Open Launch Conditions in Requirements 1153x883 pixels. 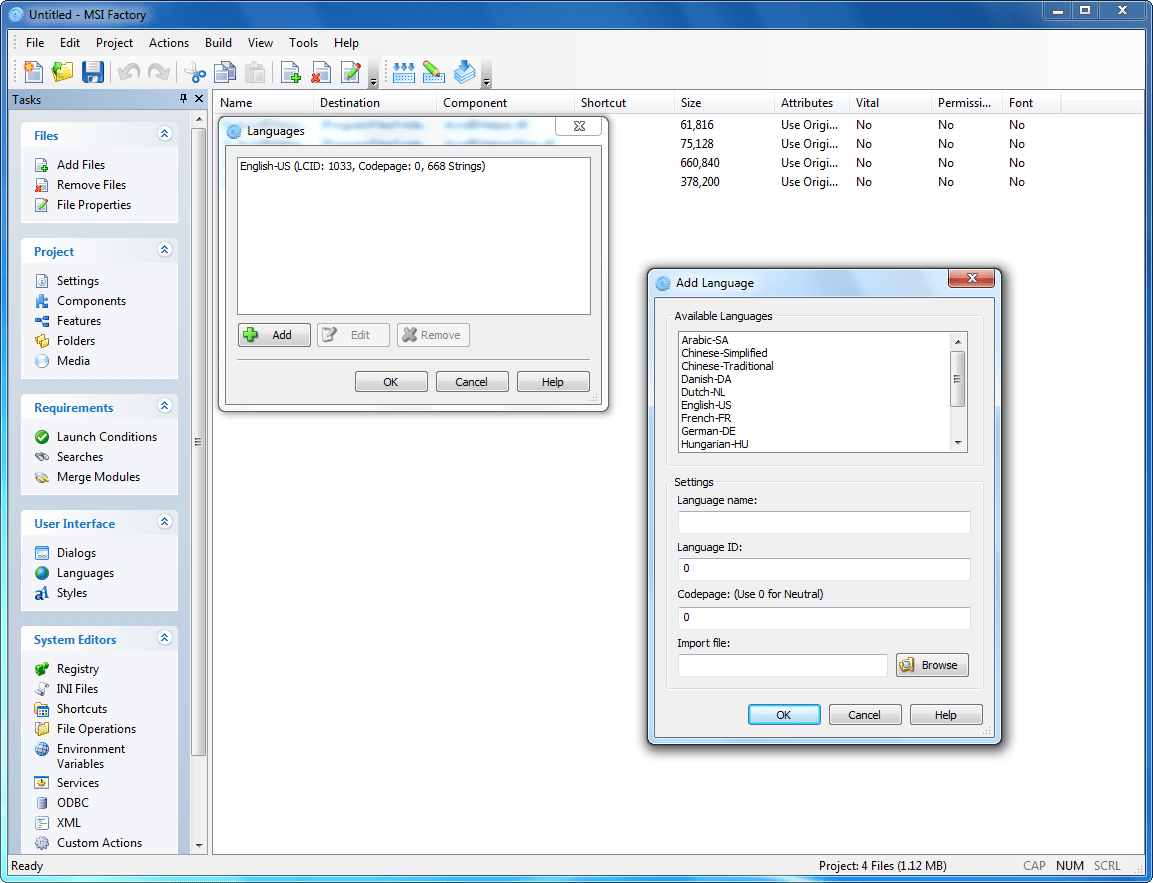(x=106, y=437)
